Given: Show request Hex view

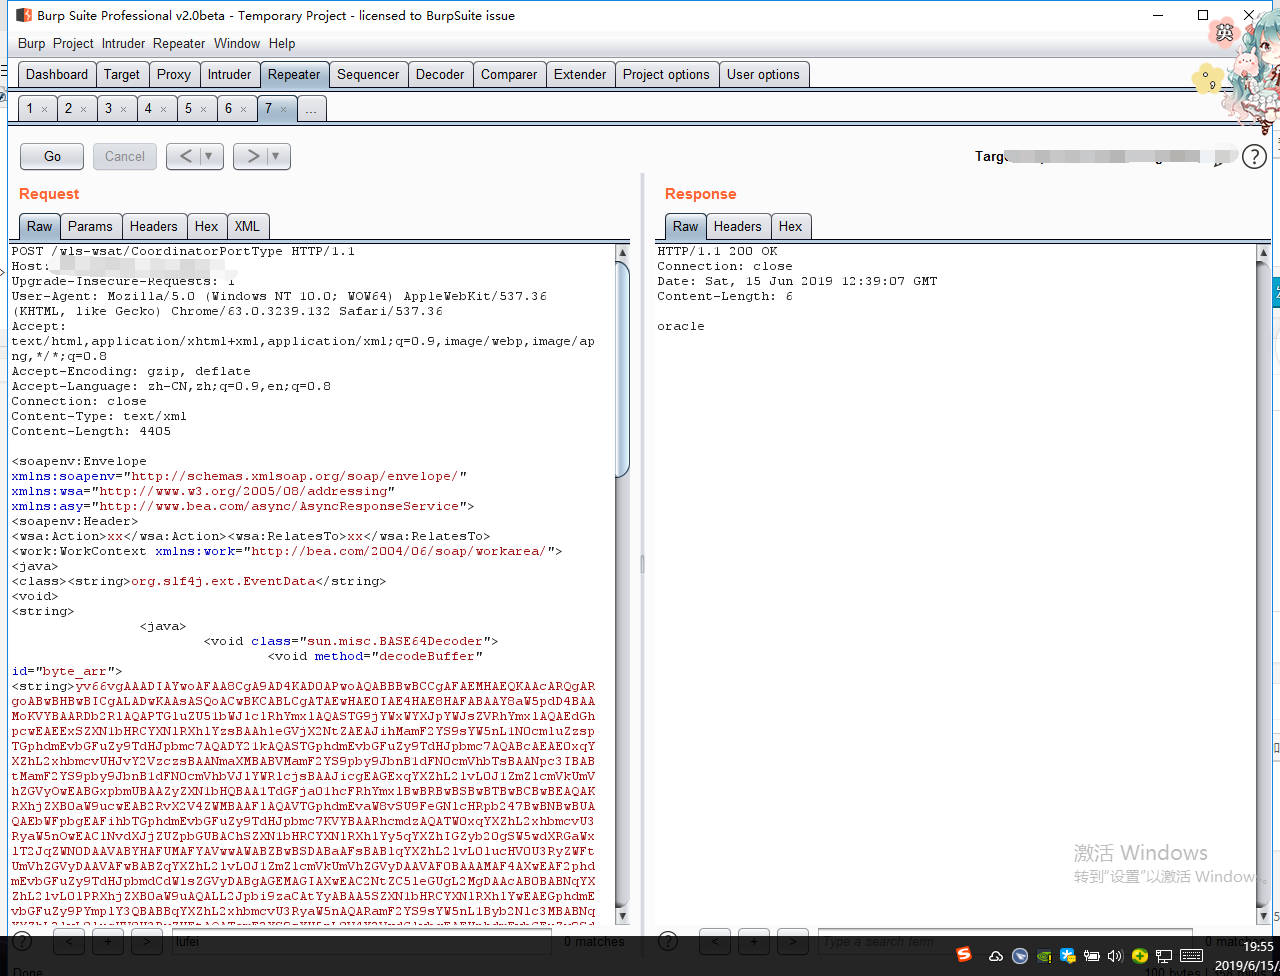Looking at the screenshot, I should tap(206, 226).
